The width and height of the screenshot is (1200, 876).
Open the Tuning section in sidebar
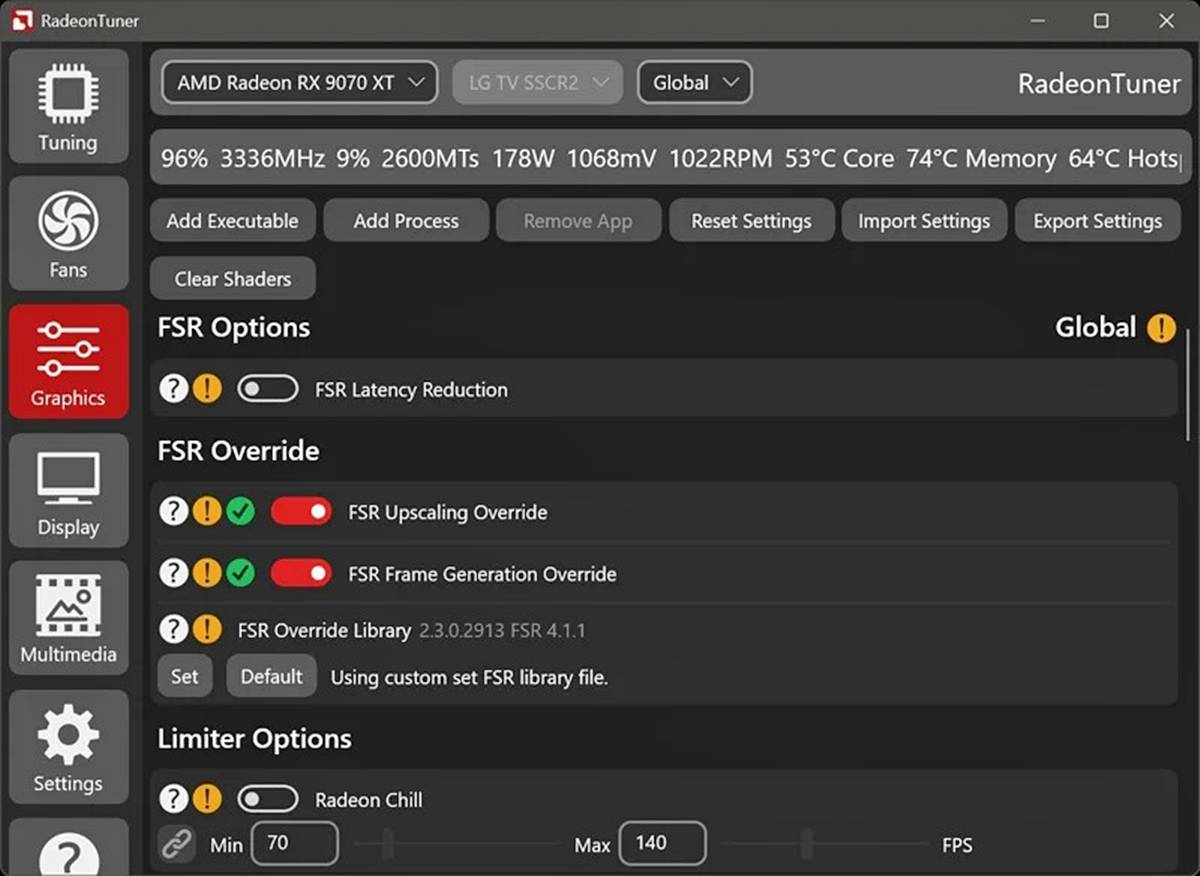tap(68, 106)
